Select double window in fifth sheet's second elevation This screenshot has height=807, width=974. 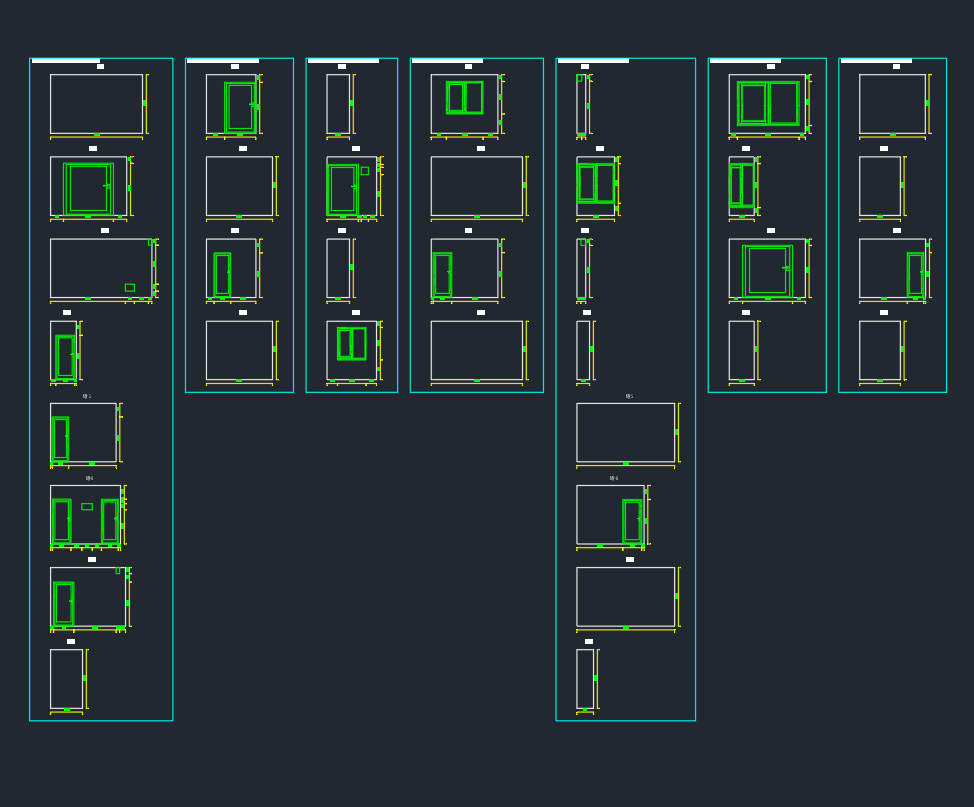point(596,183)
